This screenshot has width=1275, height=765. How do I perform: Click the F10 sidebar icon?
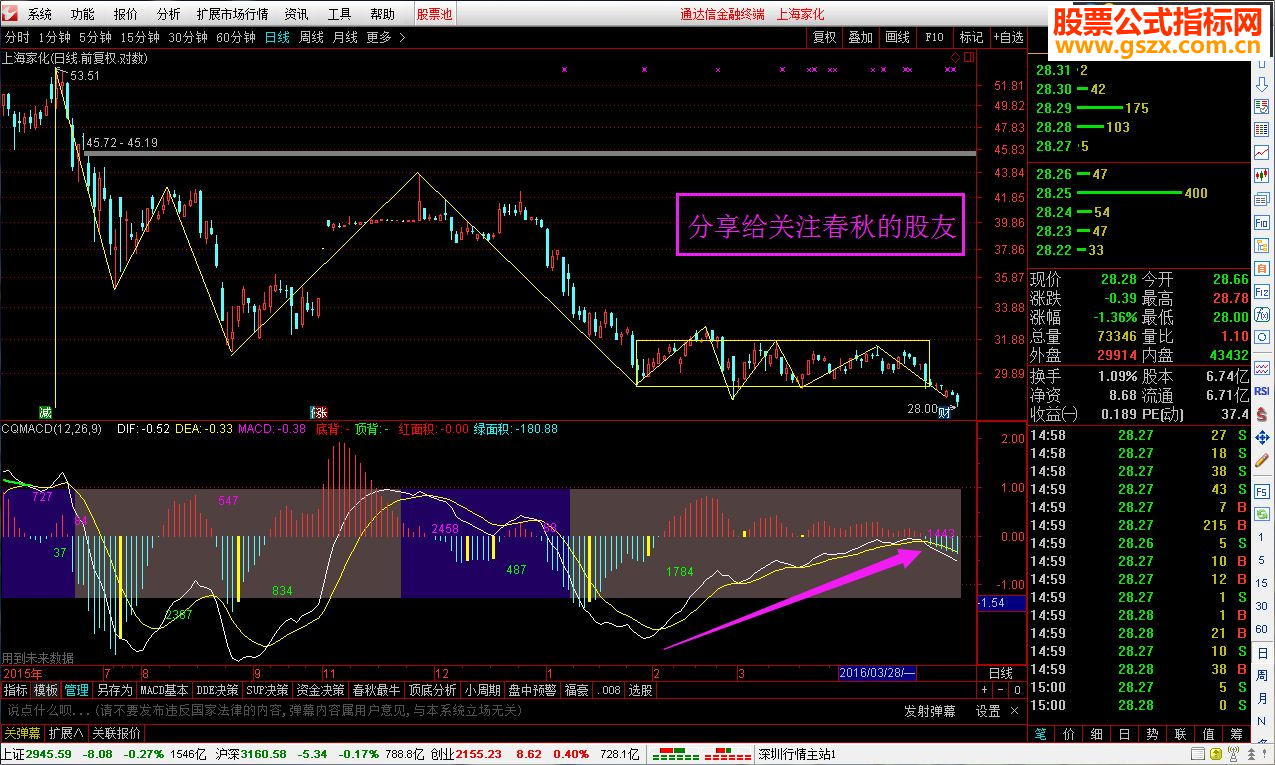1262,223
